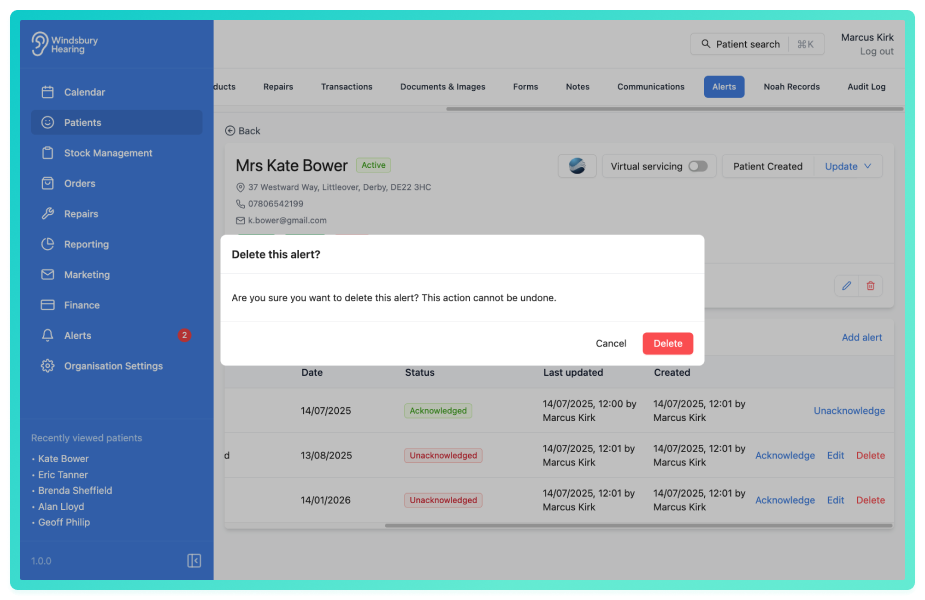Click the Patient search field
Screen dimensions: 925x600
[x=757, y=44]
